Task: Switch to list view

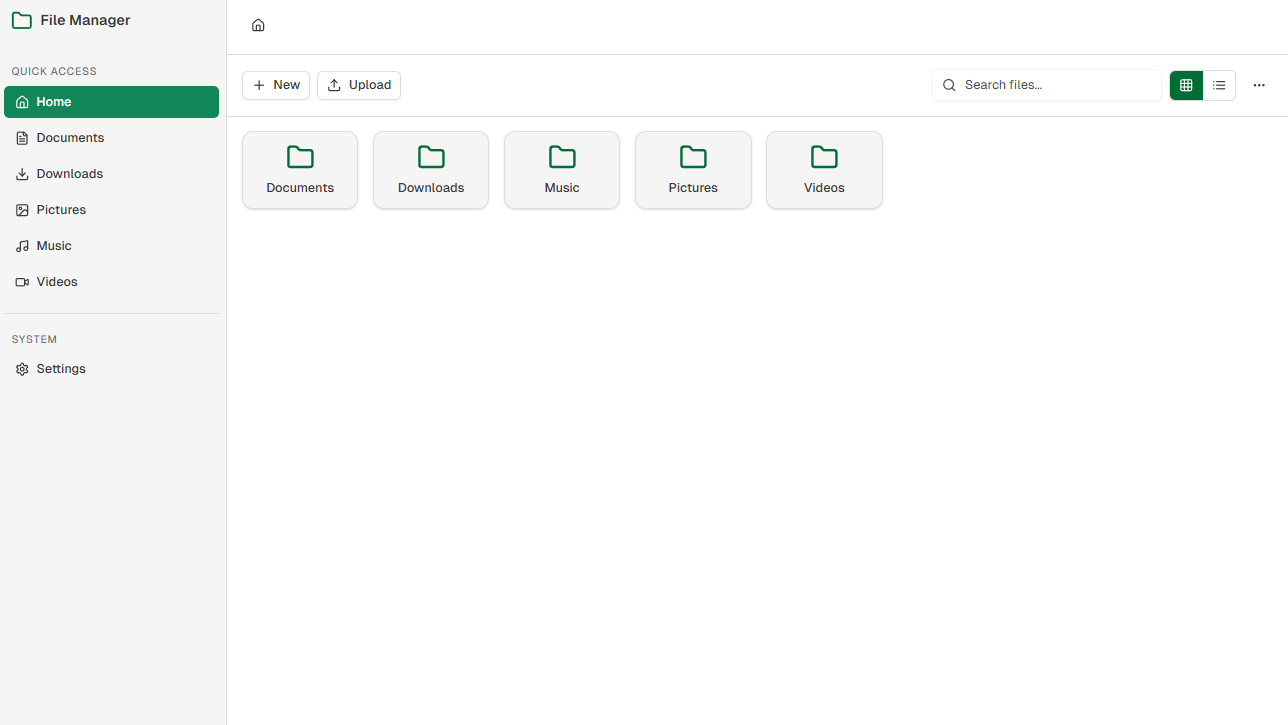Action: pyautogui.click(x=1219, y=85)
